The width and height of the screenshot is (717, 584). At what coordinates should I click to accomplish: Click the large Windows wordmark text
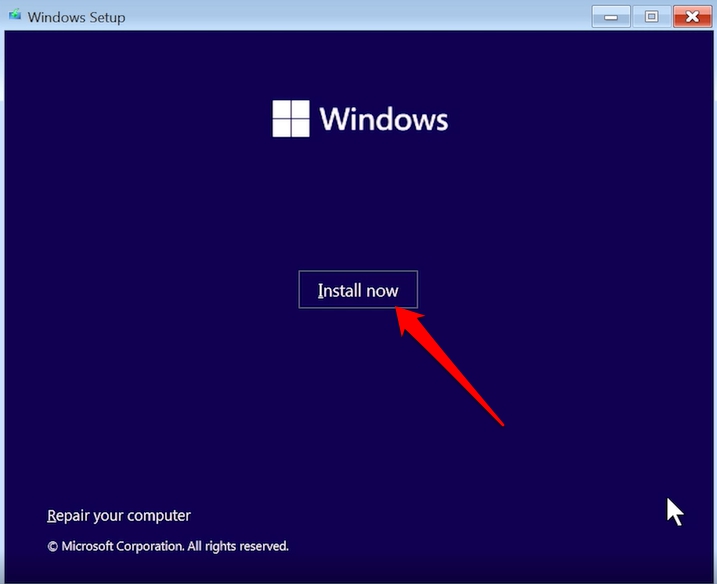point(384,119)
